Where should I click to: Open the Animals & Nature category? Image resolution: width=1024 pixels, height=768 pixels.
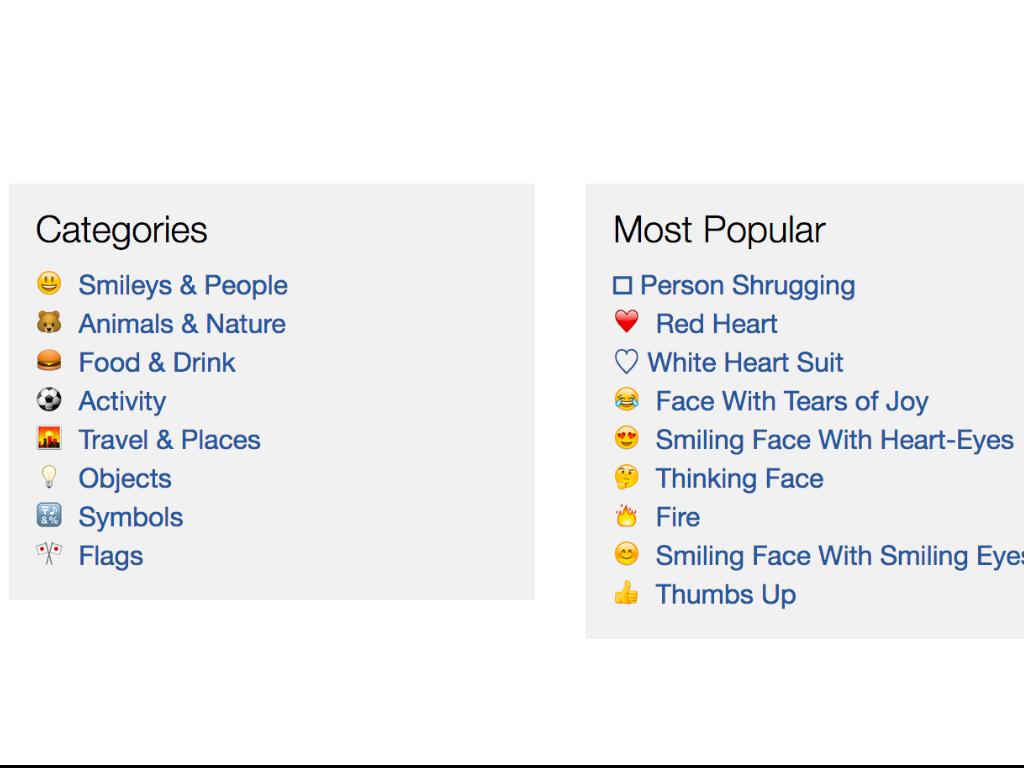coord(182,324)
